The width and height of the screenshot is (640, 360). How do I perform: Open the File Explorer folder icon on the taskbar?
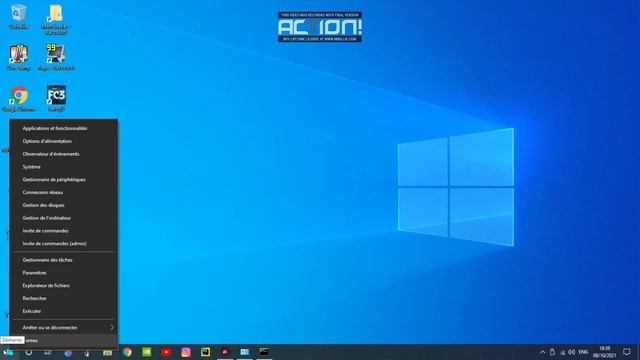[107, 352]
